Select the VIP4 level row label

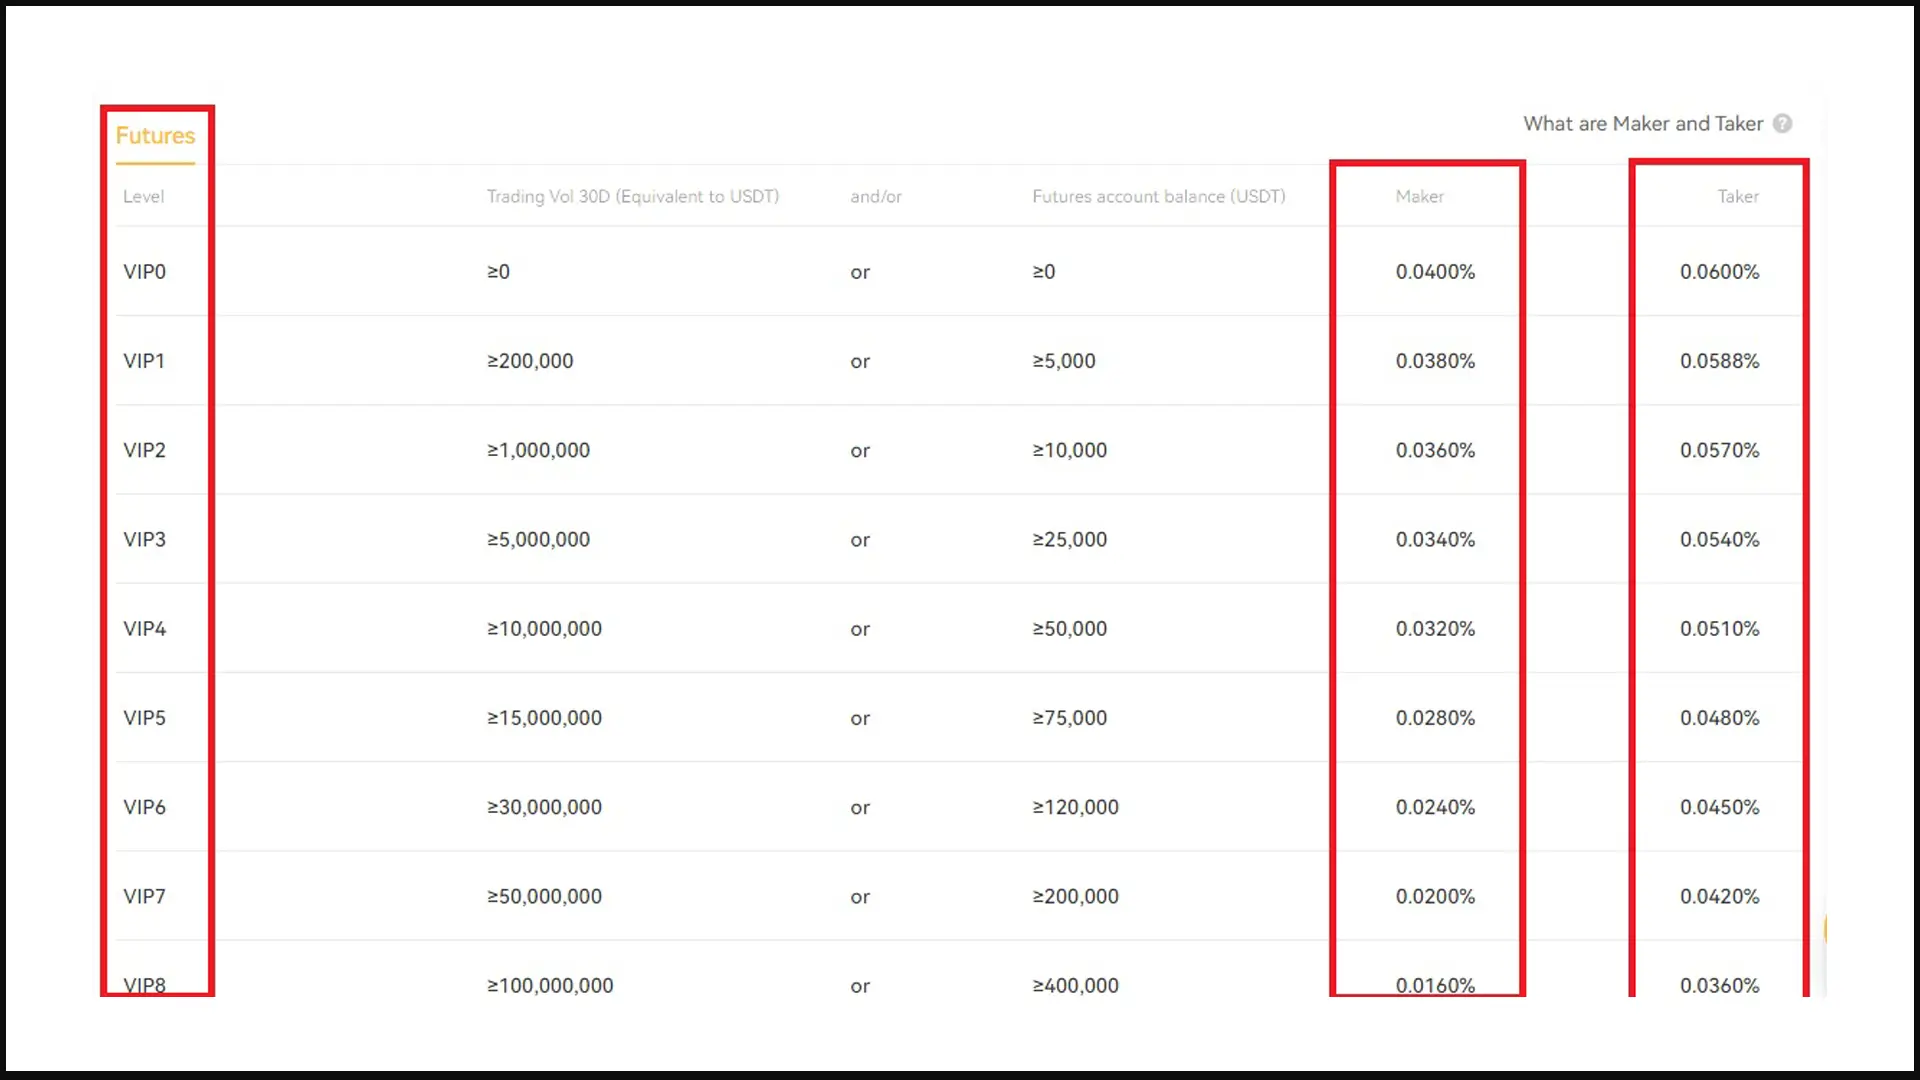tap(144, 629)
